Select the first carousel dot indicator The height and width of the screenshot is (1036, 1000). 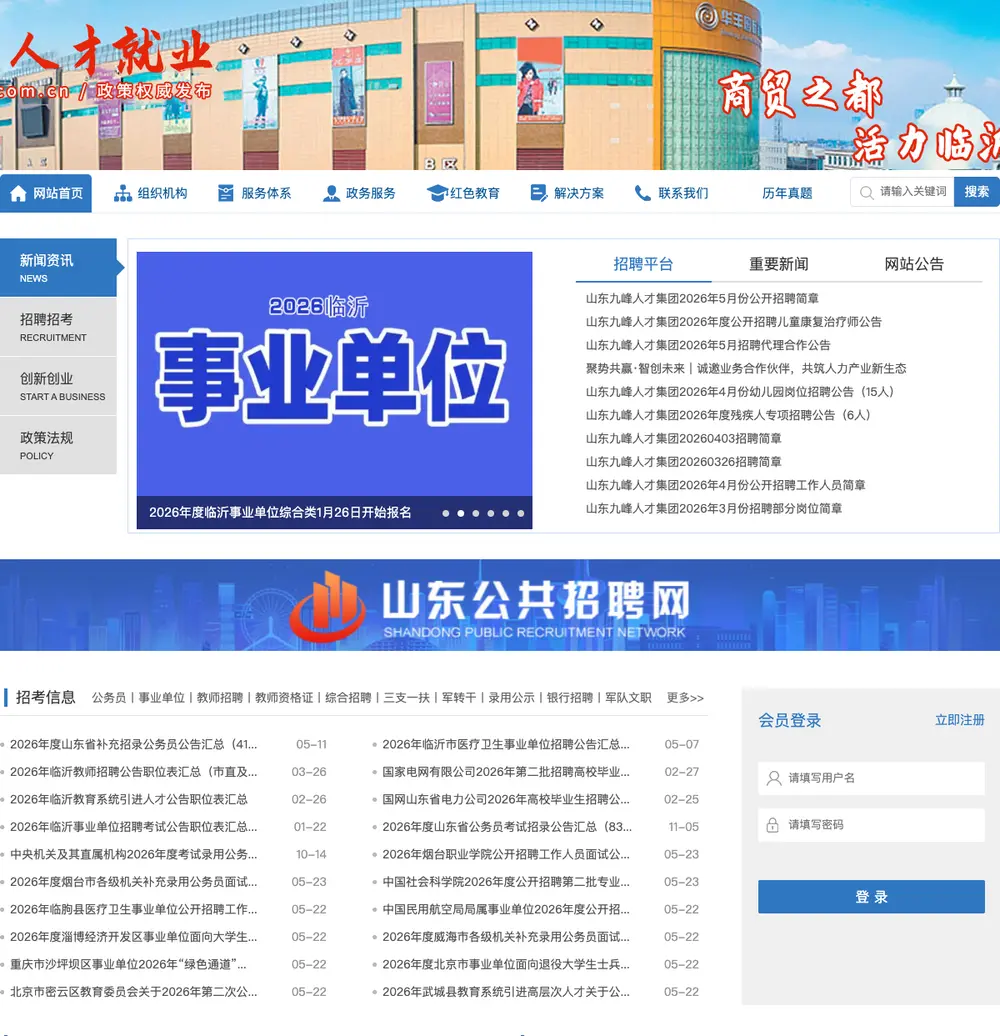click(446, 513)
